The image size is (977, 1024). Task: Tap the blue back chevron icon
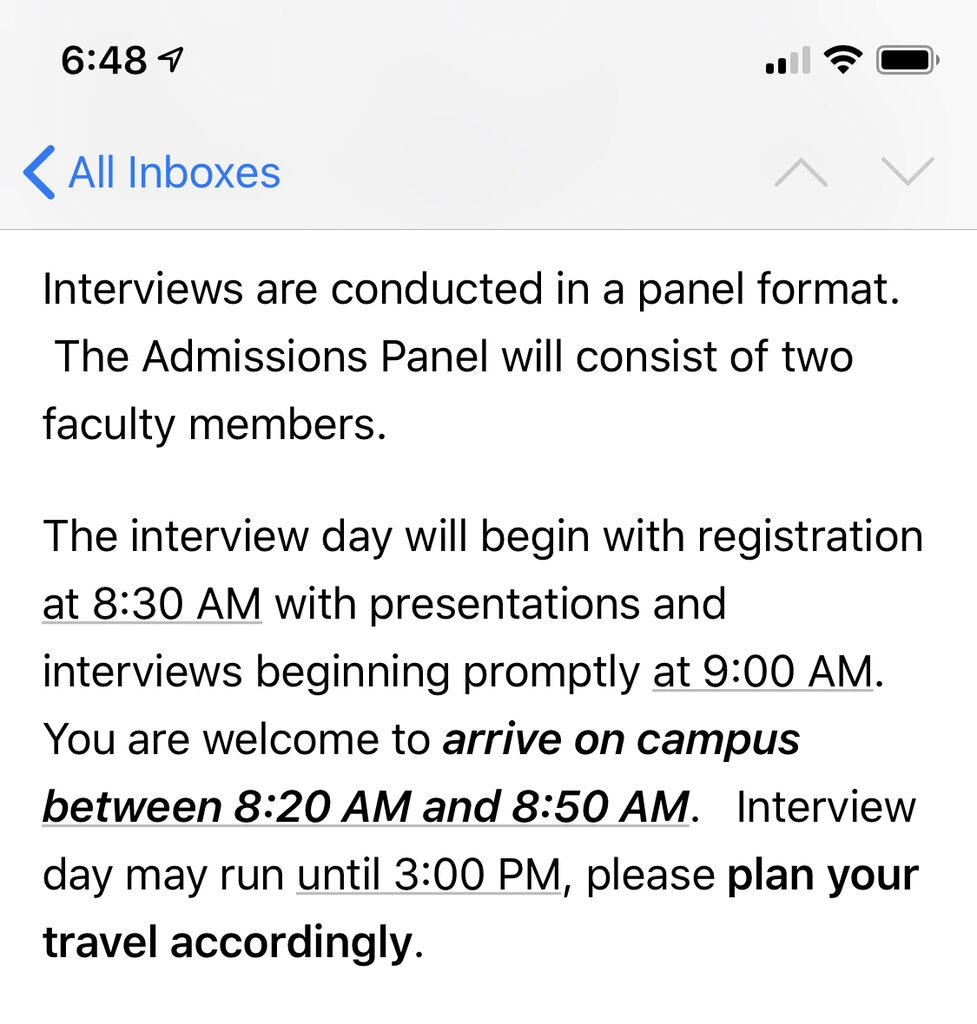[x=39, y=172]
